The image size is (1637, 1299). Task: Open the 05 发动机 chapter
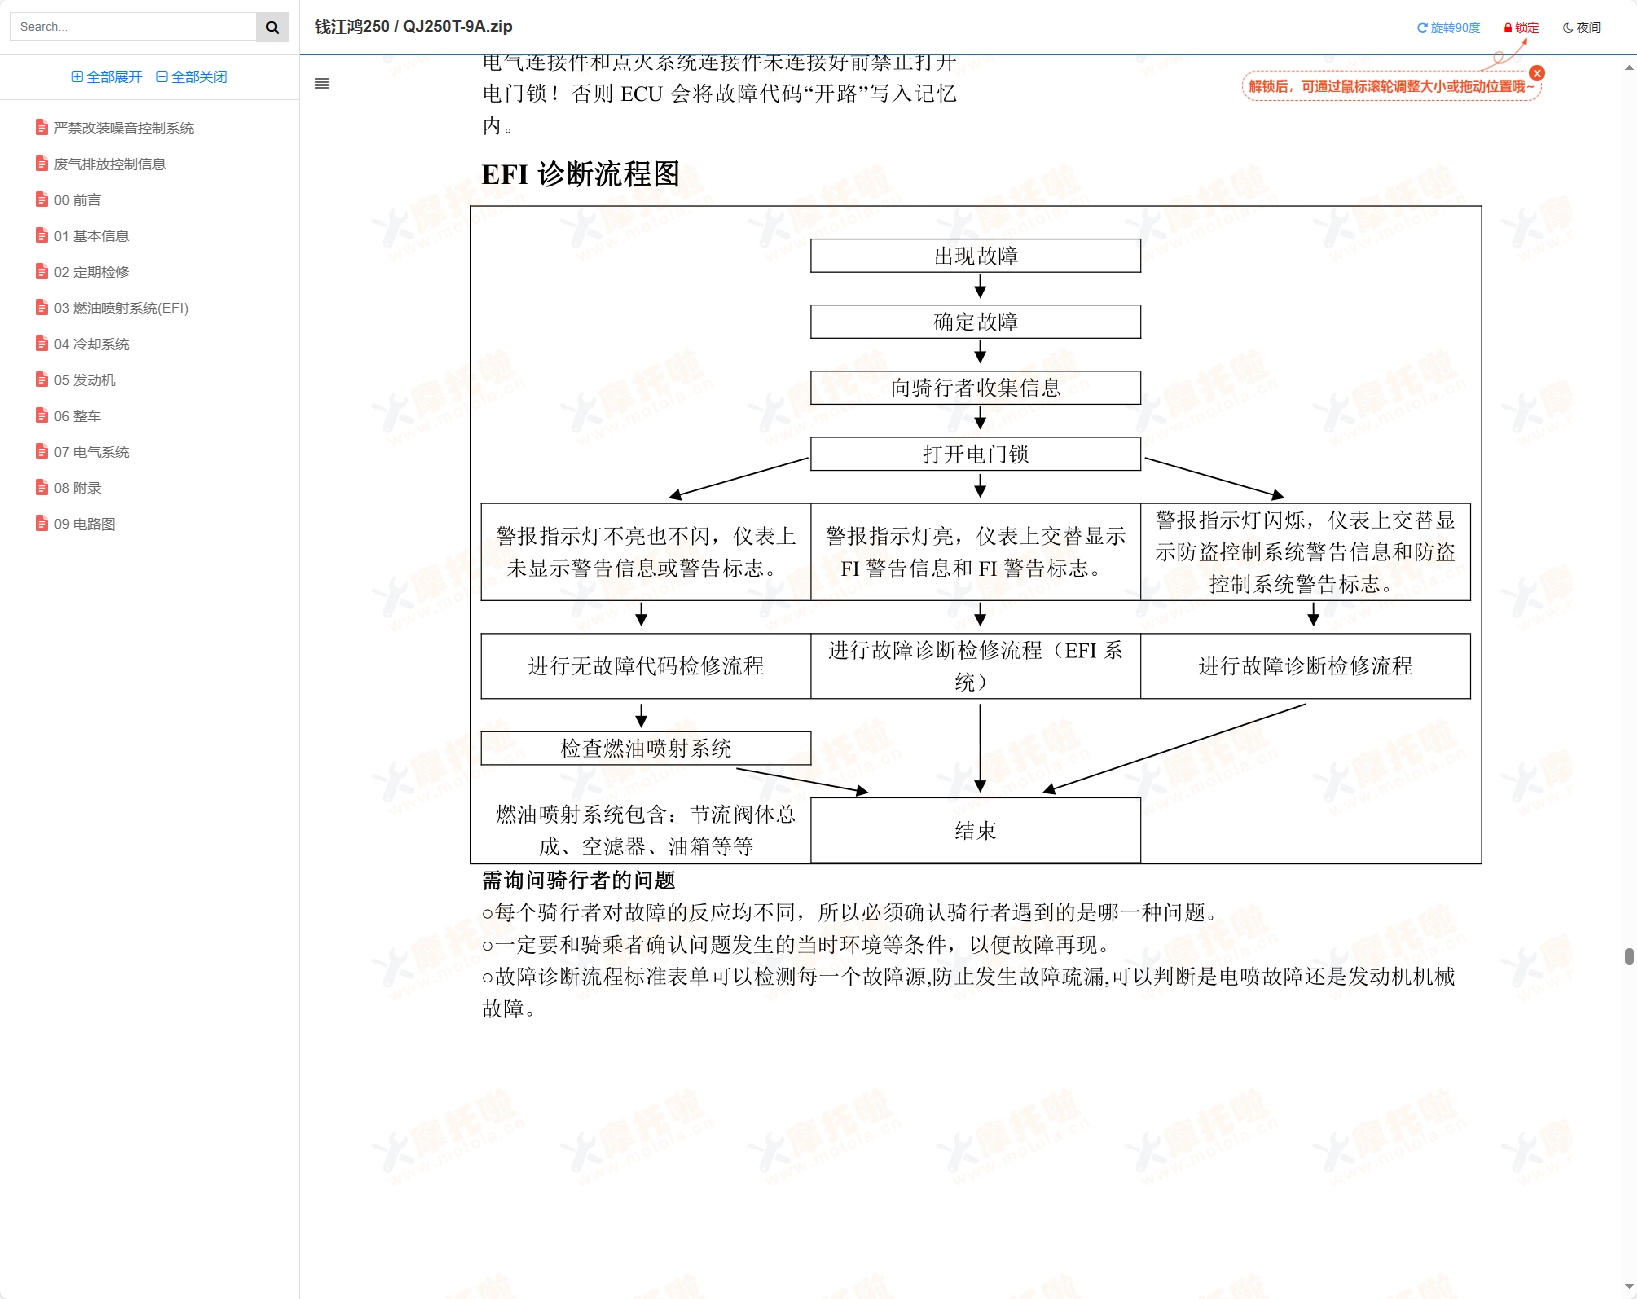click(84, 380)
